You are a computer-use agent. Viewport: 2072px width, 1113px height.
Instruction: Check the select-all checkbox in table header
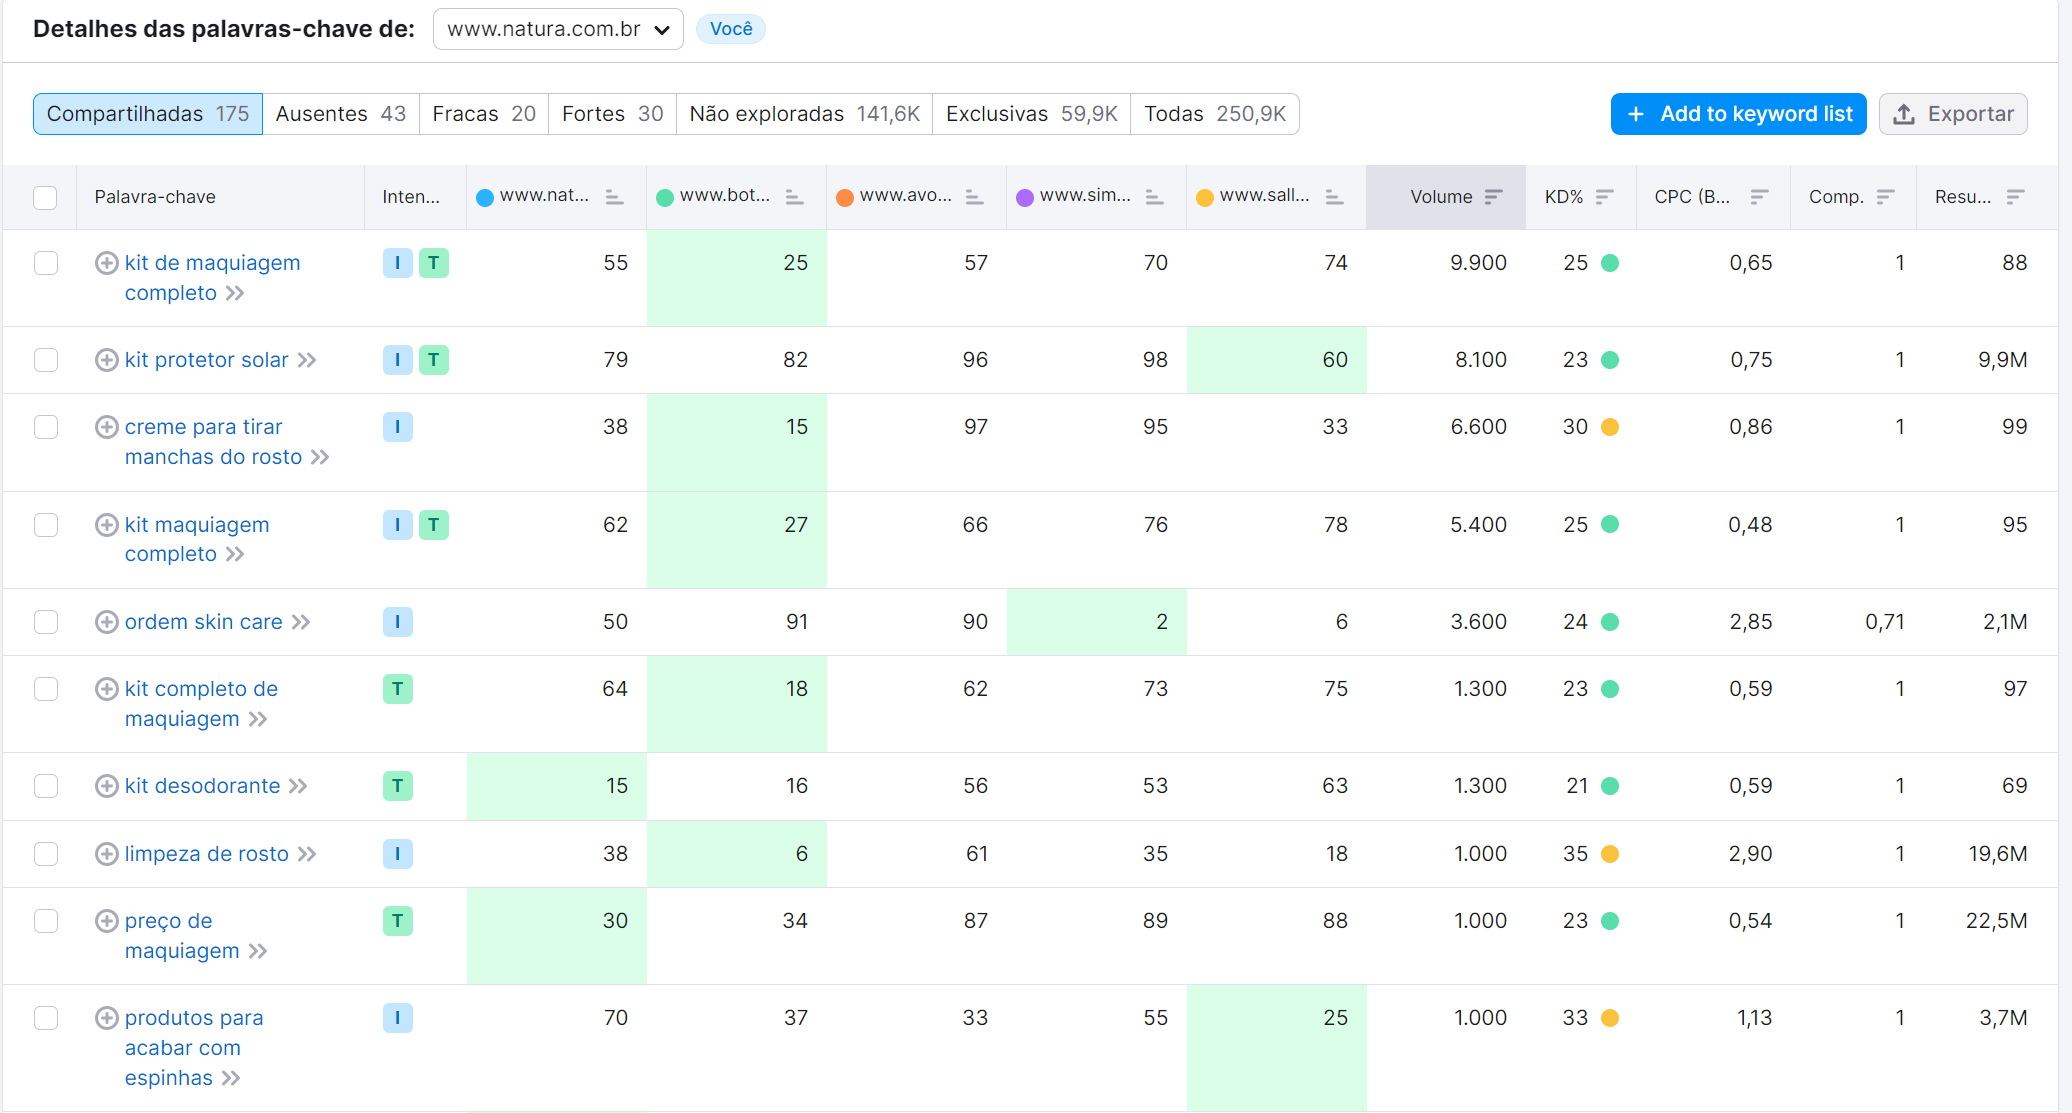[x=45, y=197]
